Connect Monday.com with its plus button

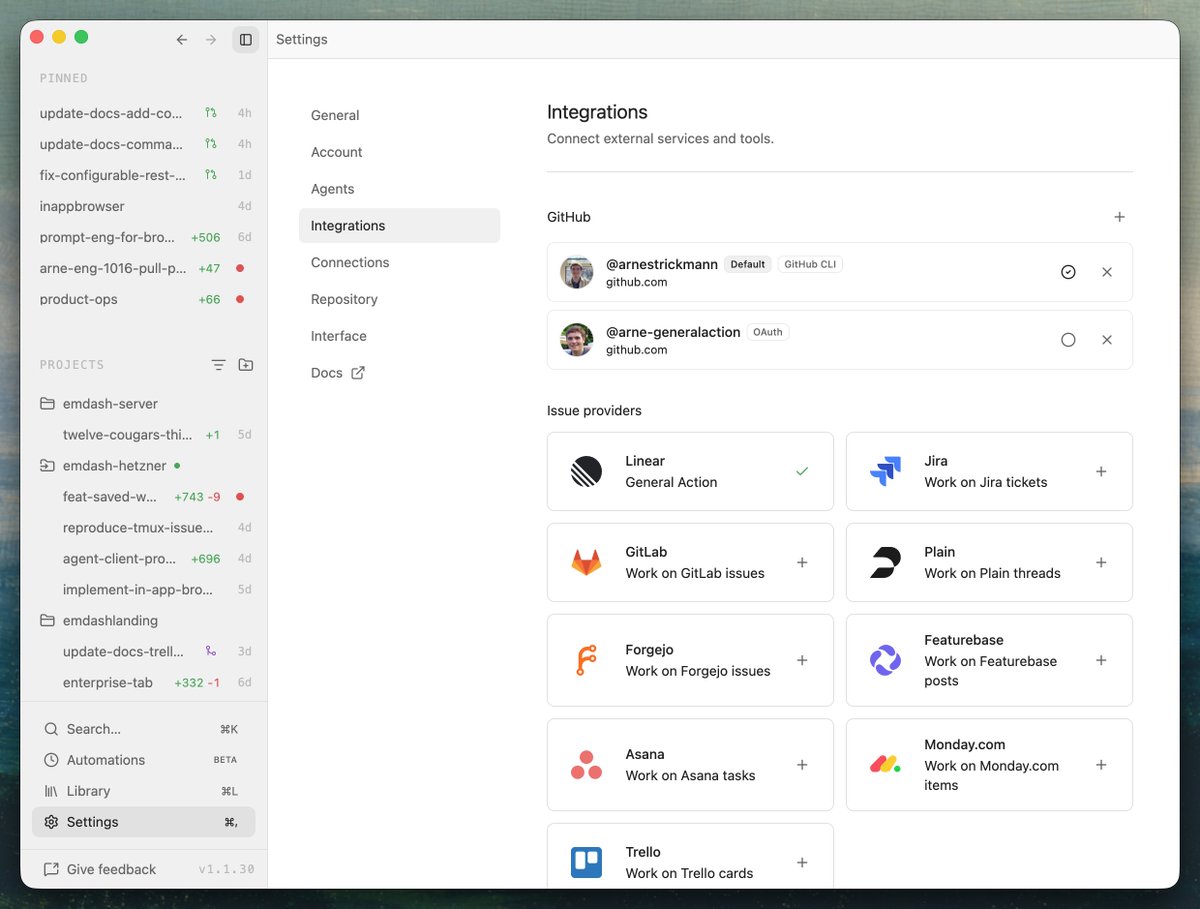(1101, 765)
